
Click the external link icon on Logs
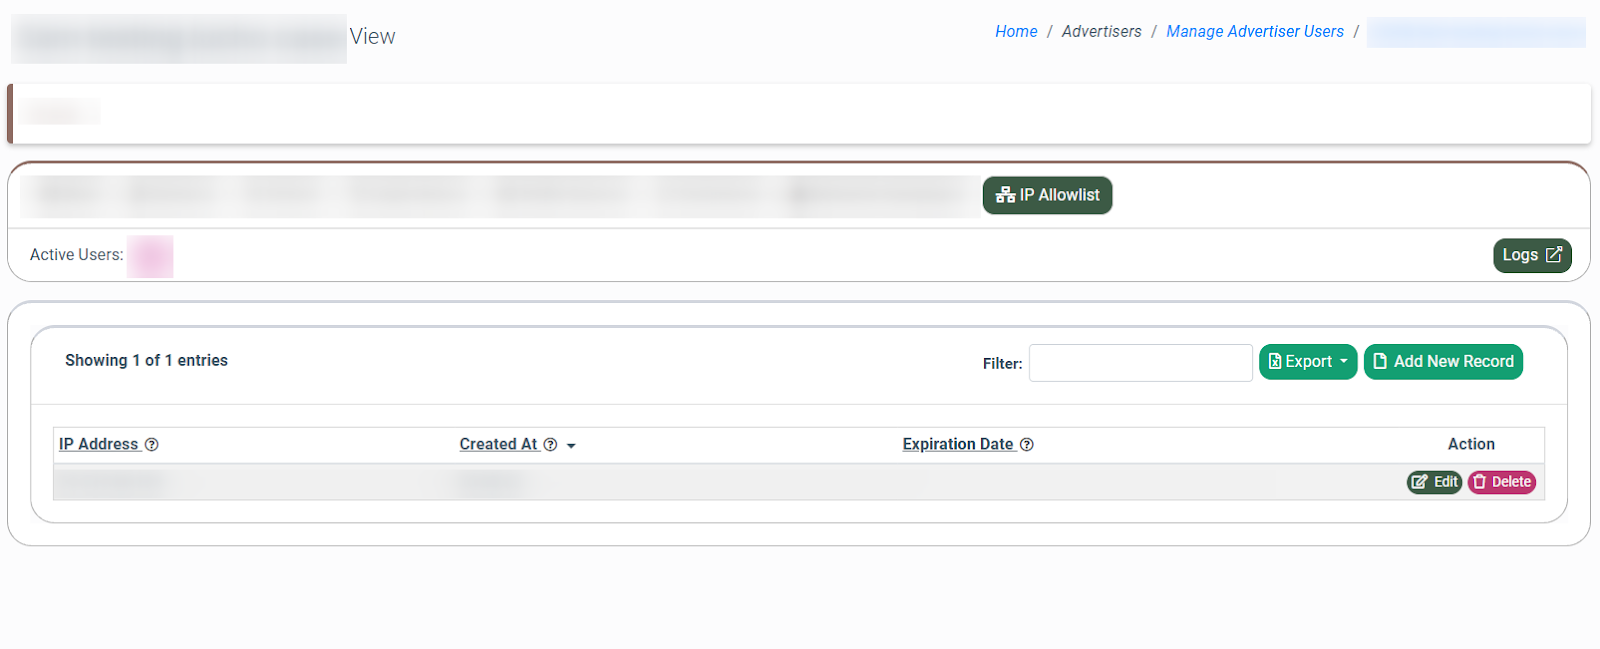(x=1554, y=255)
